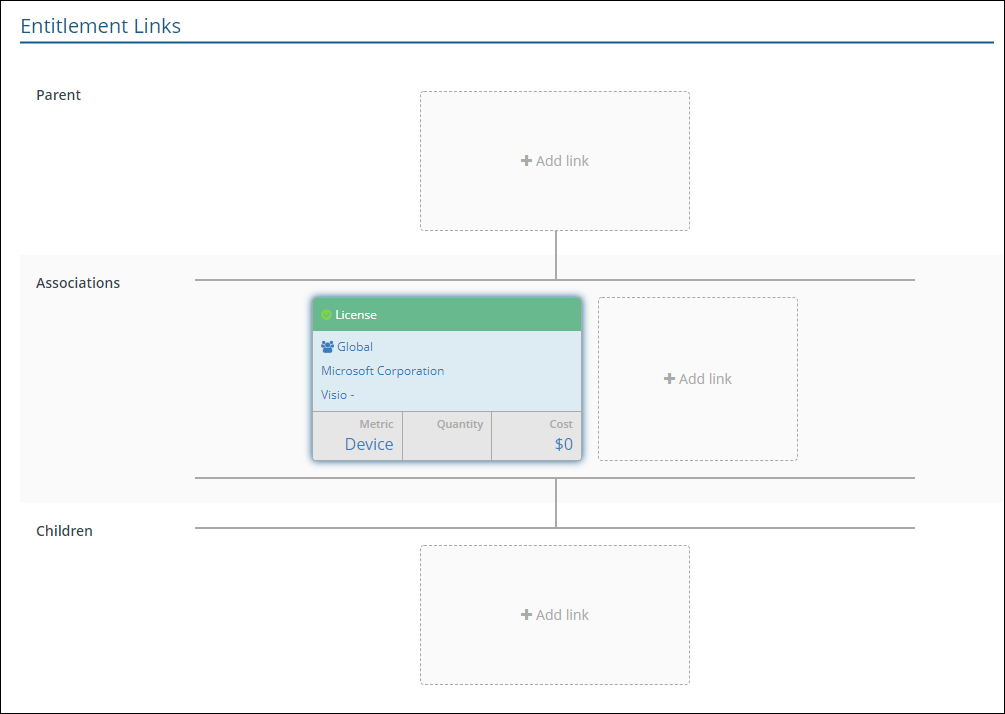Click the Children section label
1005x714 pixels.
(64, 531)
